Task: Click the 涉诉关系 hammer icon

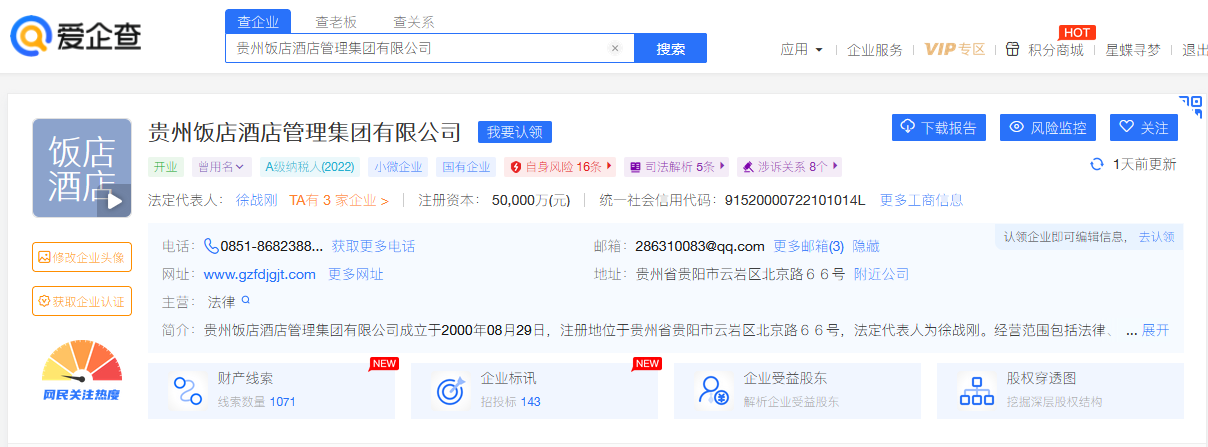Action: coord(747,167)
